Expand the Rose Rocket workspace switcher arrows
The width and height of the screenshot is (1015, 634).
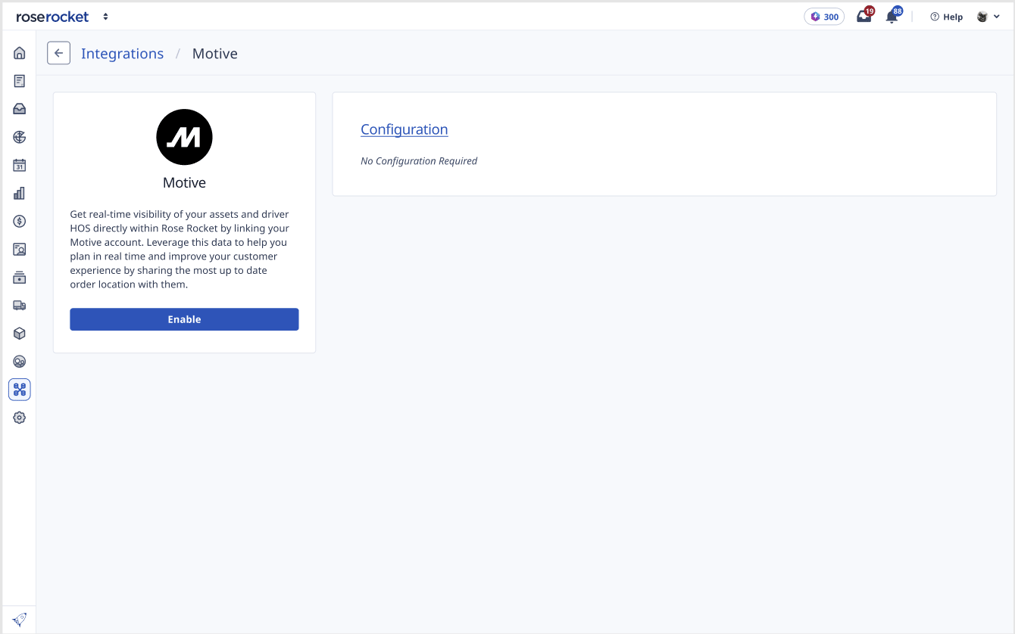[106, 17]
